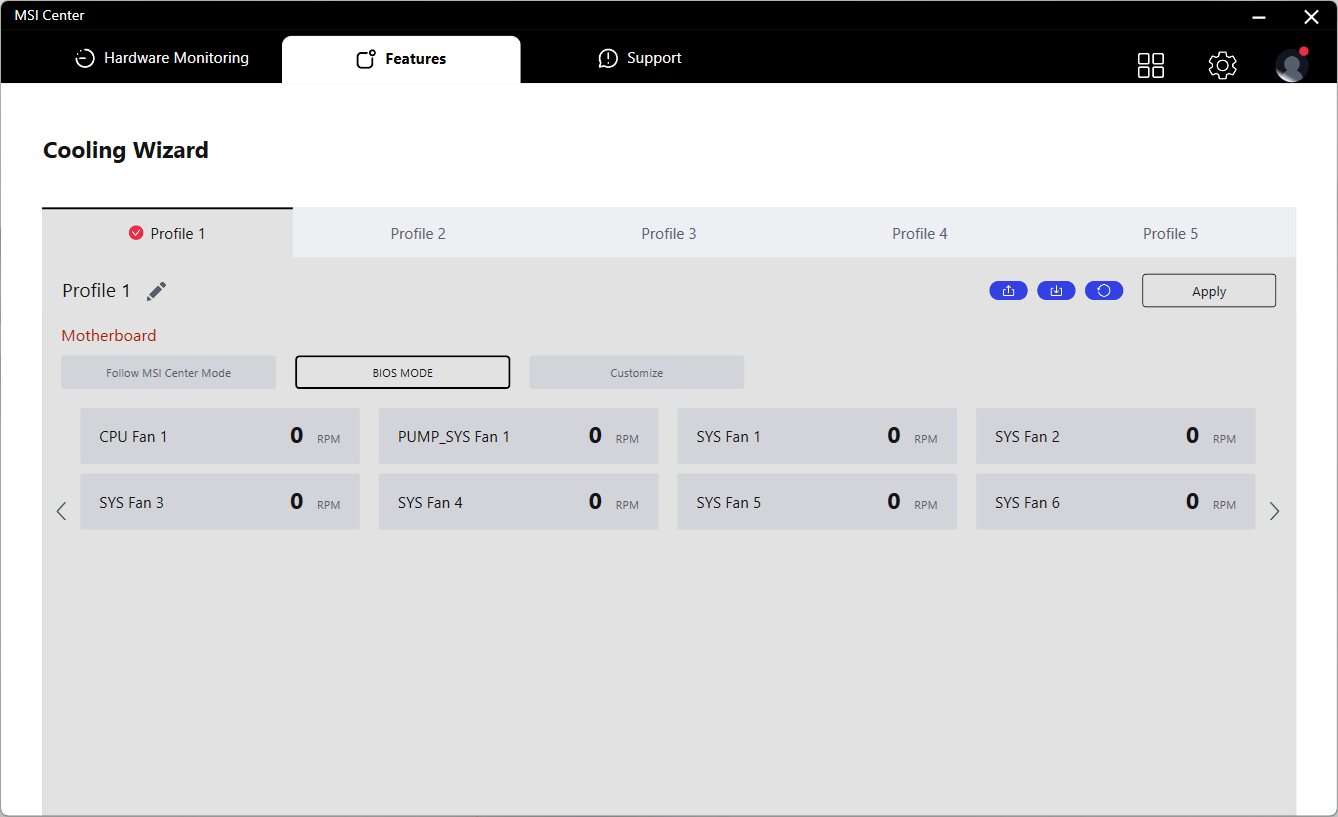Switch to the Hardware Monitoring tab
This screenshot has width=1338, height=817.
pyautogui.click(x=162, y=58)
